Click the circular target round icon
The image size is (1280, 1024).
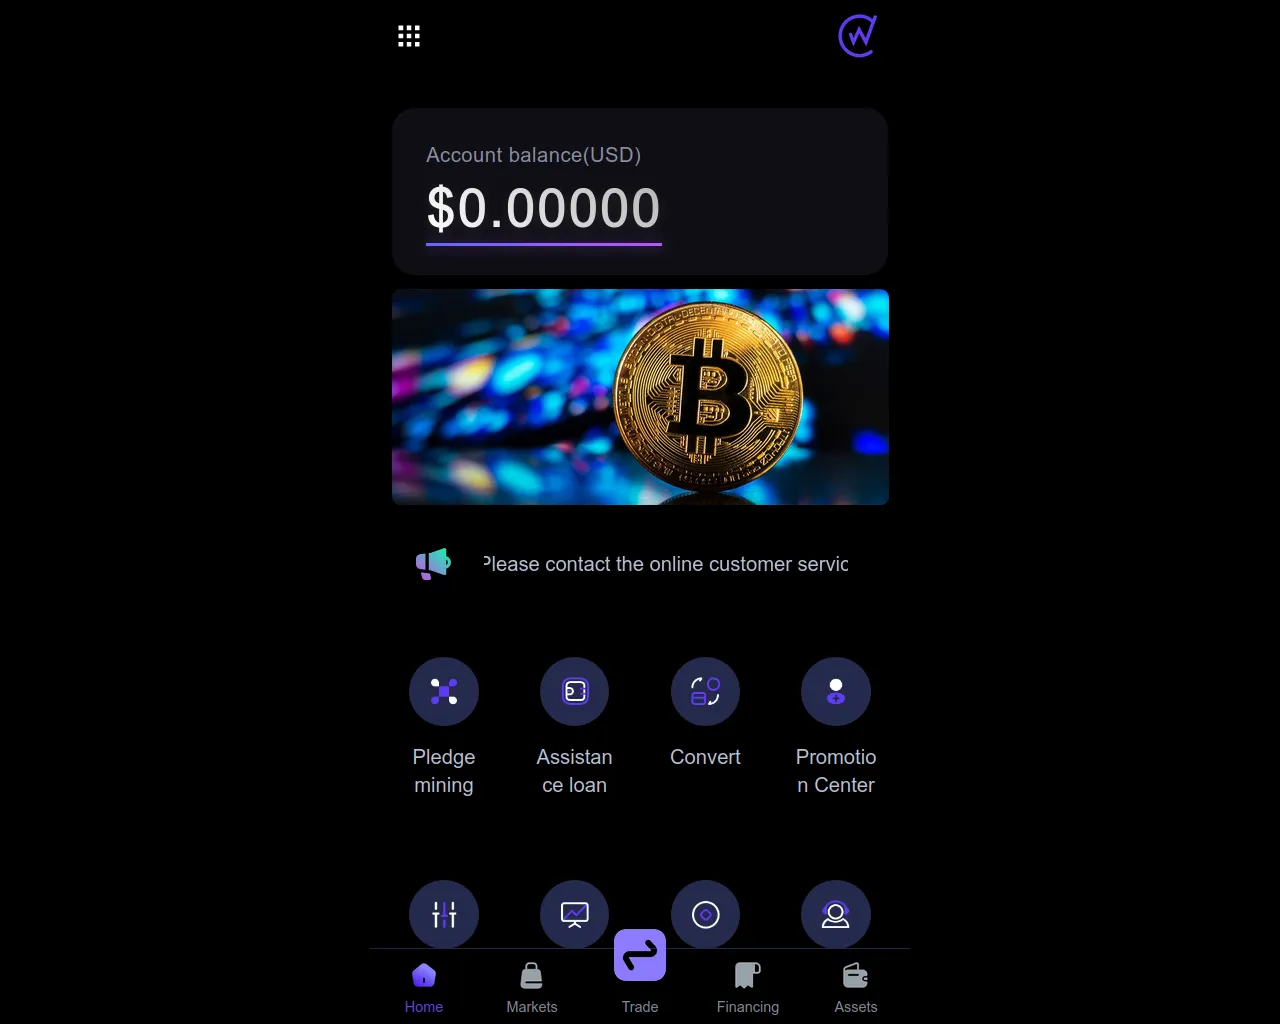(x=705, y=914)
